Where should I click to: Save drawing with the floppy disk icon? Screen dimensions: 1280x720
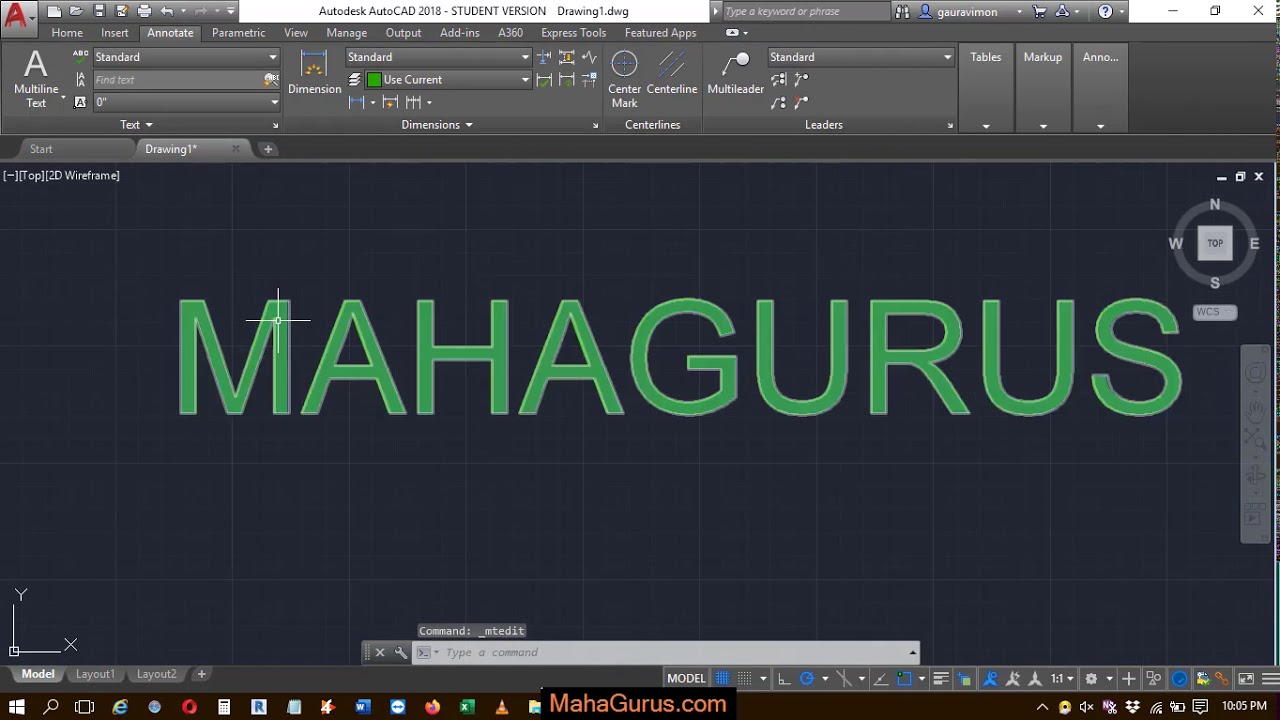[99, 12]
